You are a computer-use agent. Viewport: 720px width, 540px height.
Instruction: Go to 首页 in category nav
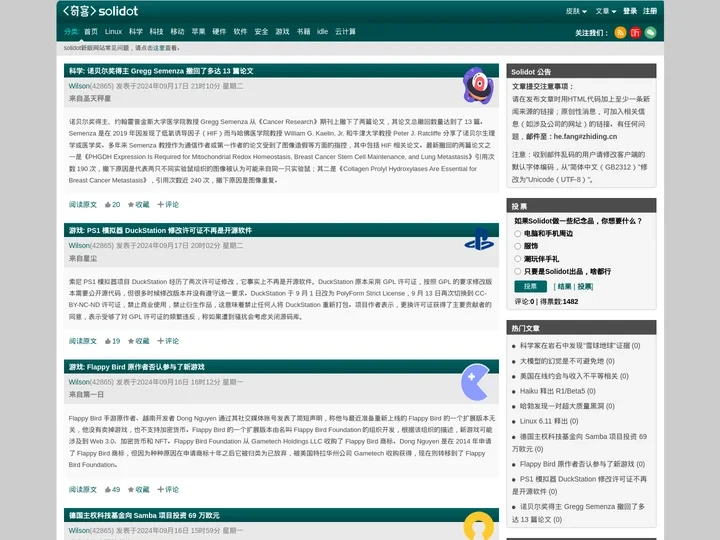click(x=91, y=32)
